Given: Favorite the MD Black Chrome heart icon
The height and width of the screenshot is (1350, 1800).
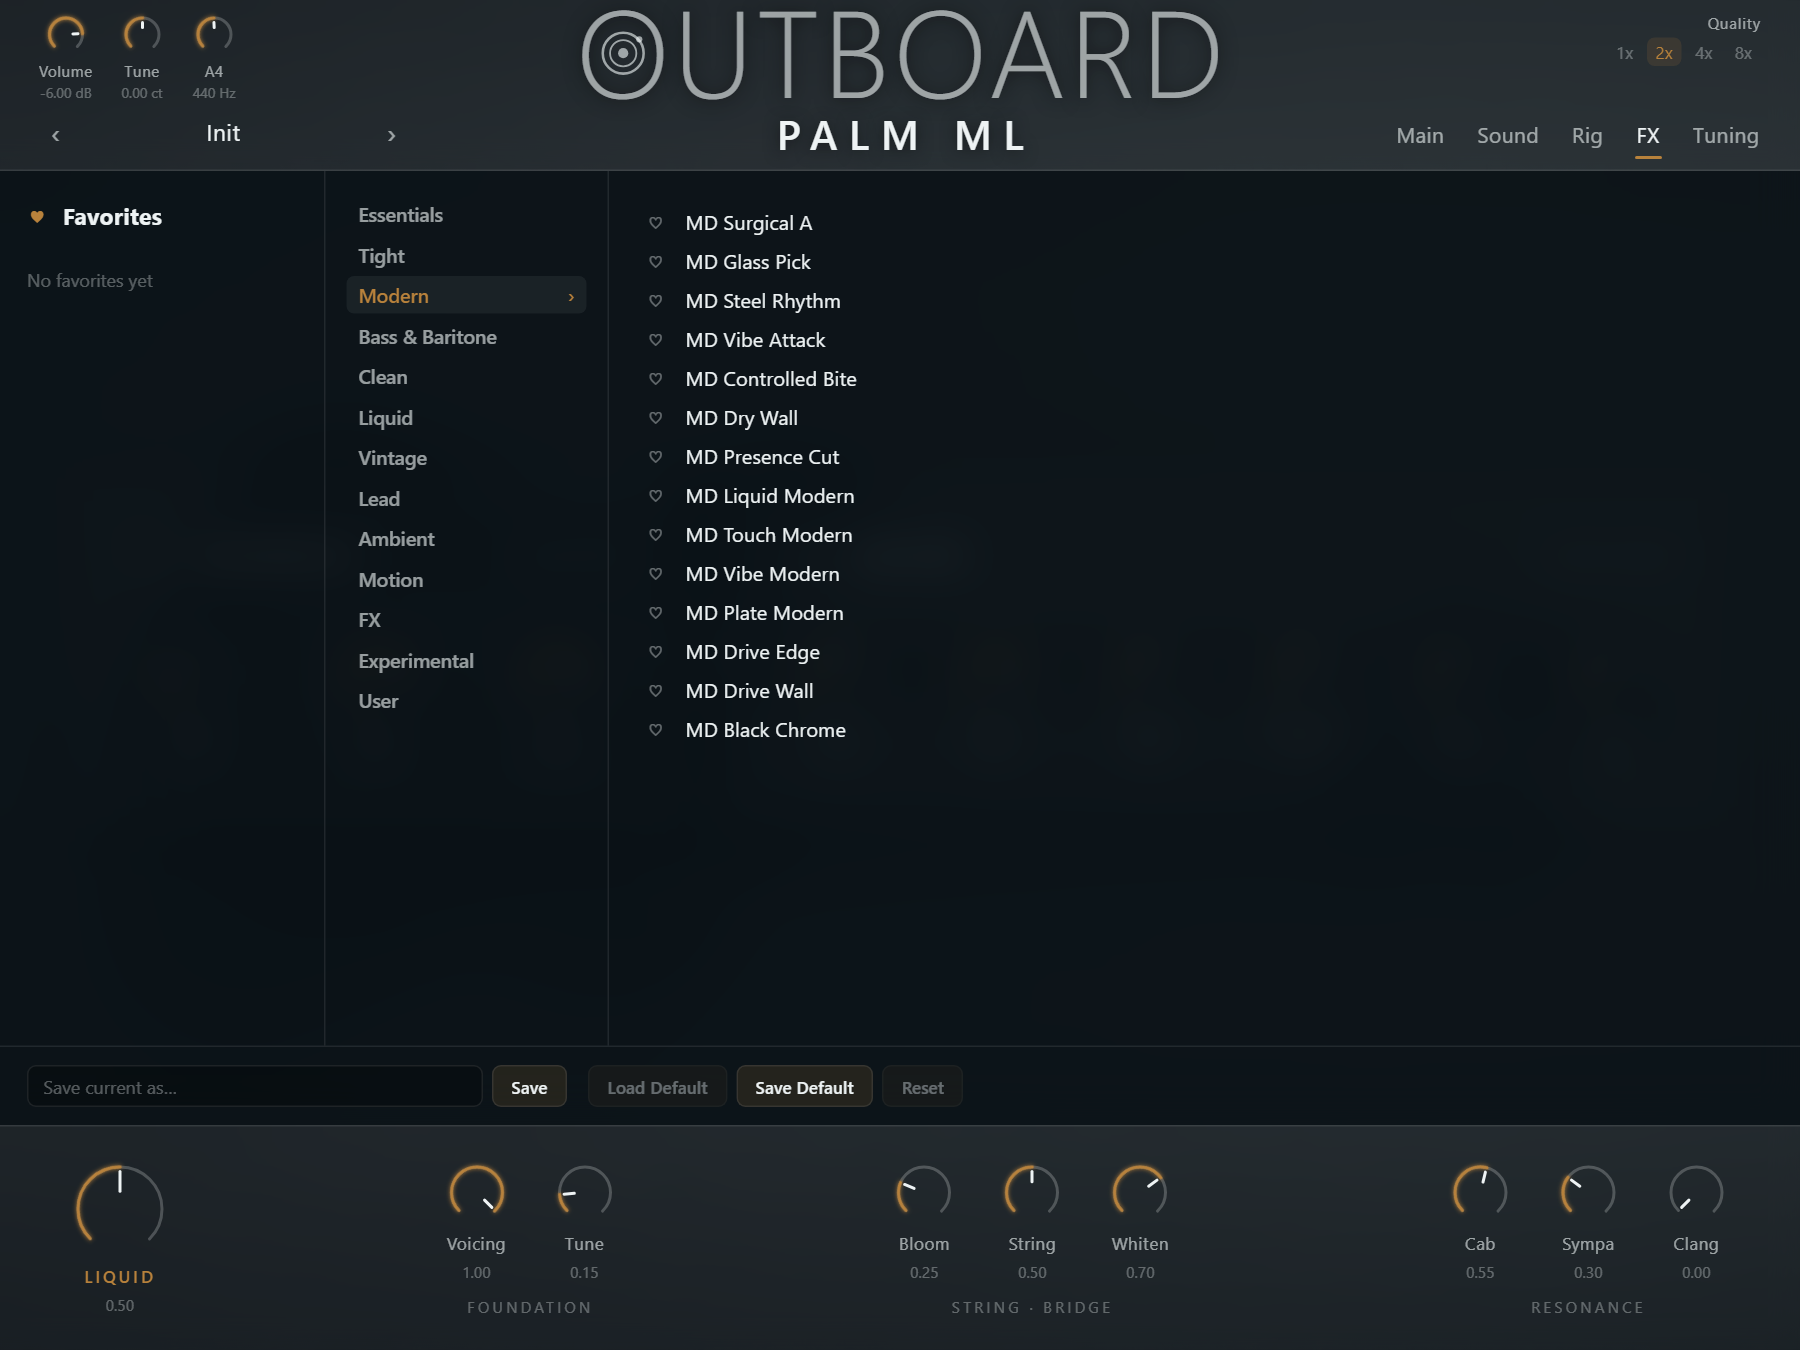Looking at the screenshot, I should coord(656,730).
